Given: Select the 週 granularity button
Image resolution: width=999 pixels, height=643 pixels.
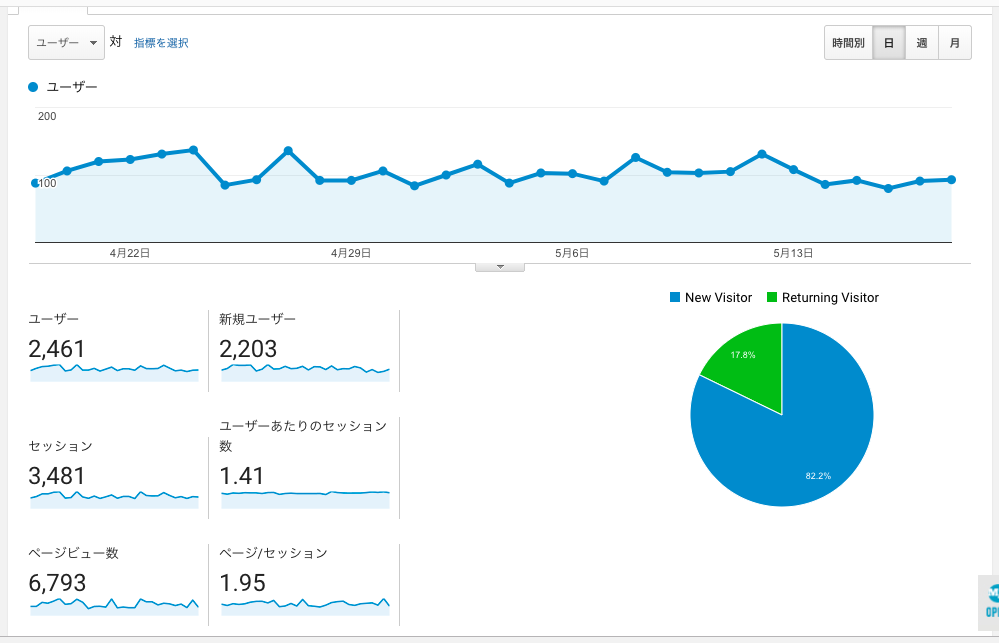Looking at the screenshot, I should tap(921, 43).
